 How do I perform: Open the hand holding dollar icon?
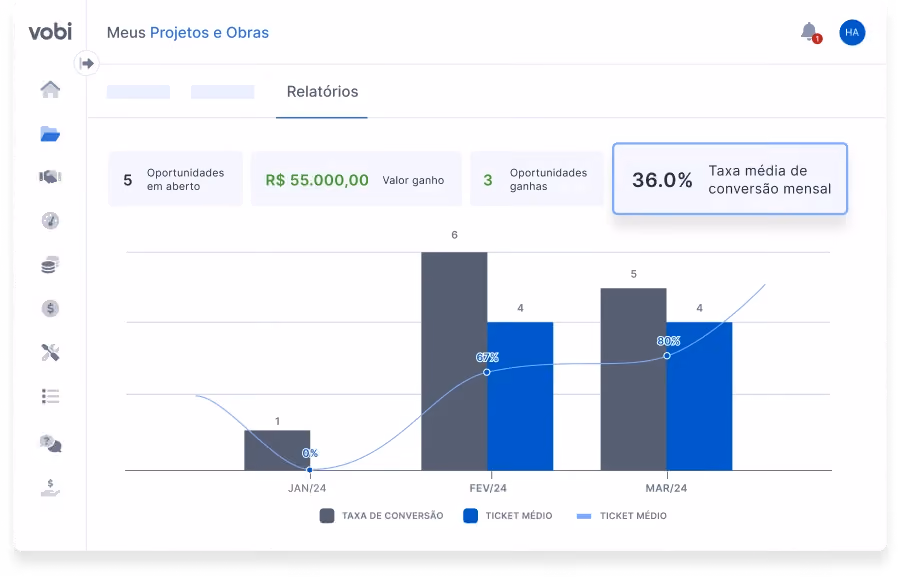(51, 487)
